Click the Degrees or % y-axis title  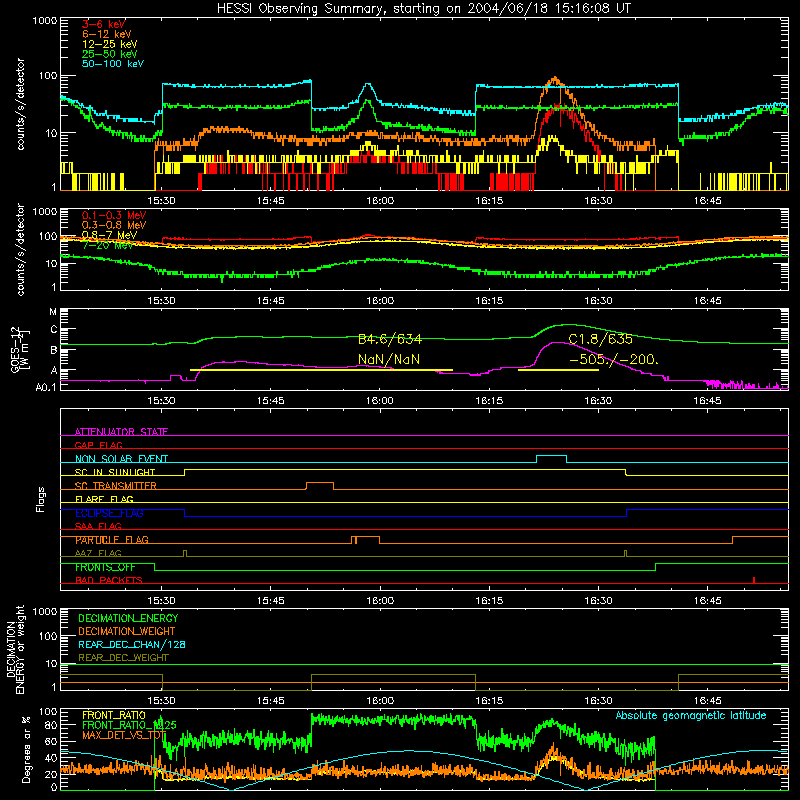[26, 749]
